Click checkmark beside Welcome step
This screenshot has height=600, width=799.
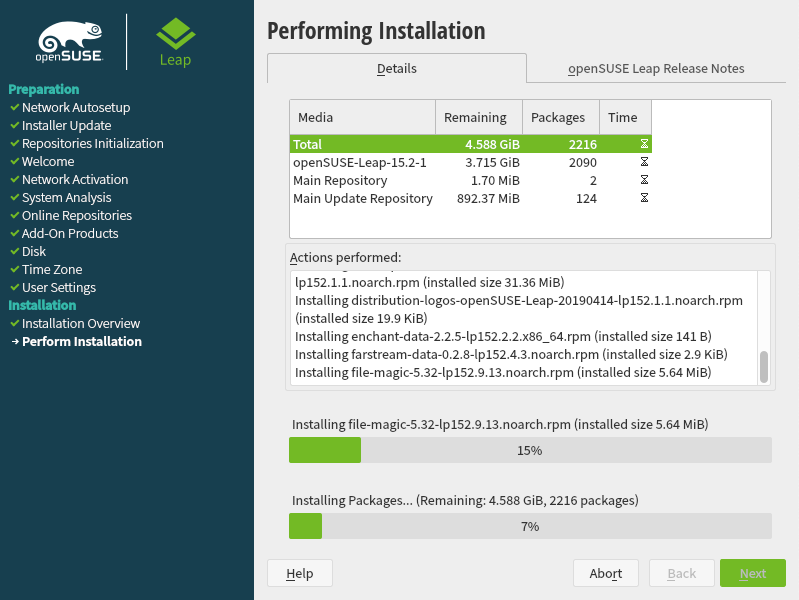pos(15,161)
